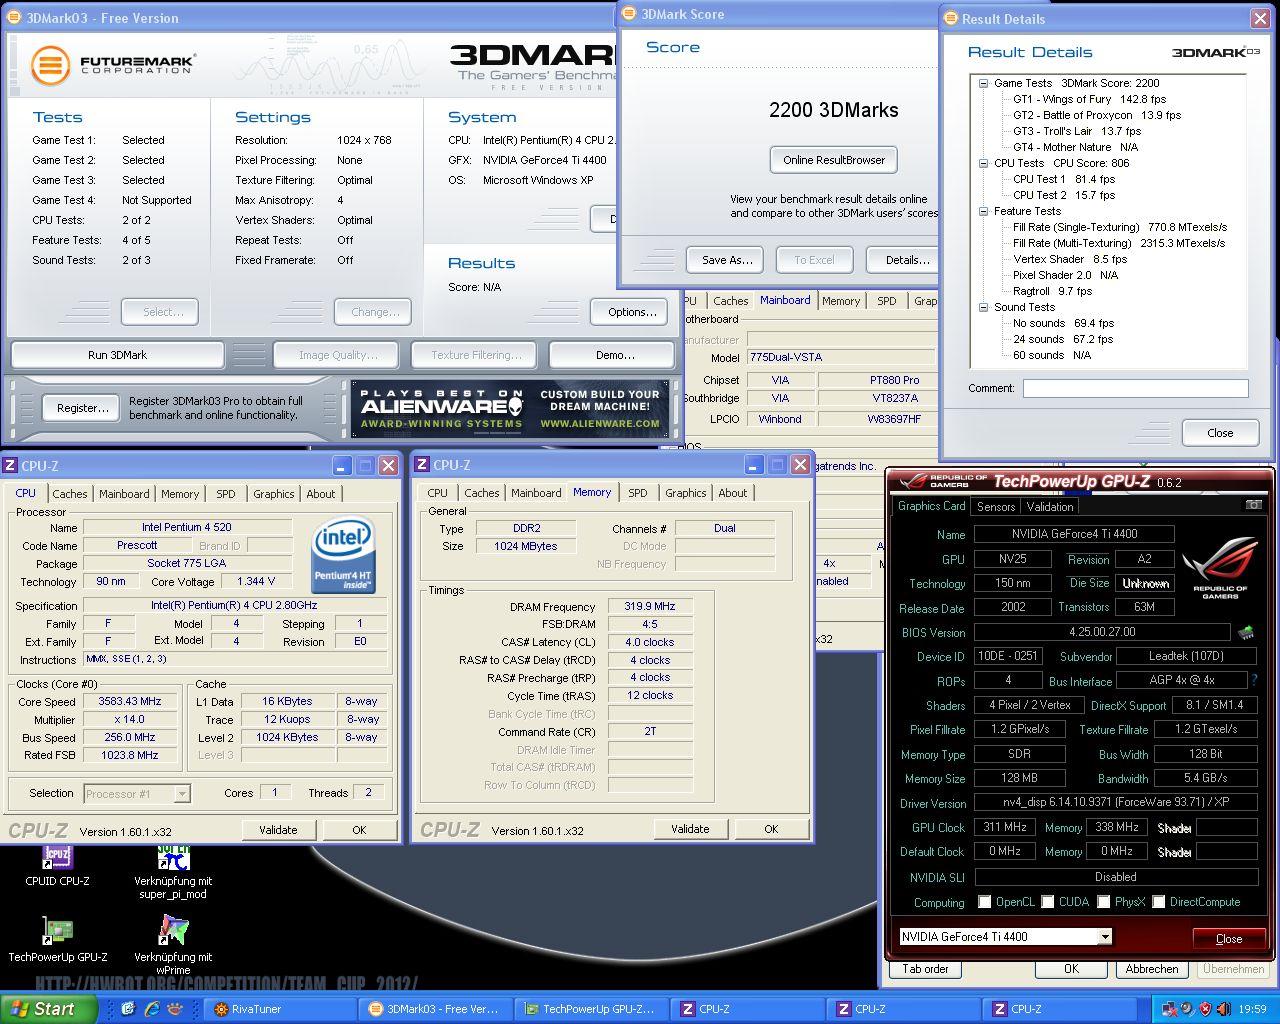Click the Result Details window title icon
The image size is (1280, 1024).
tap(950, 18)
